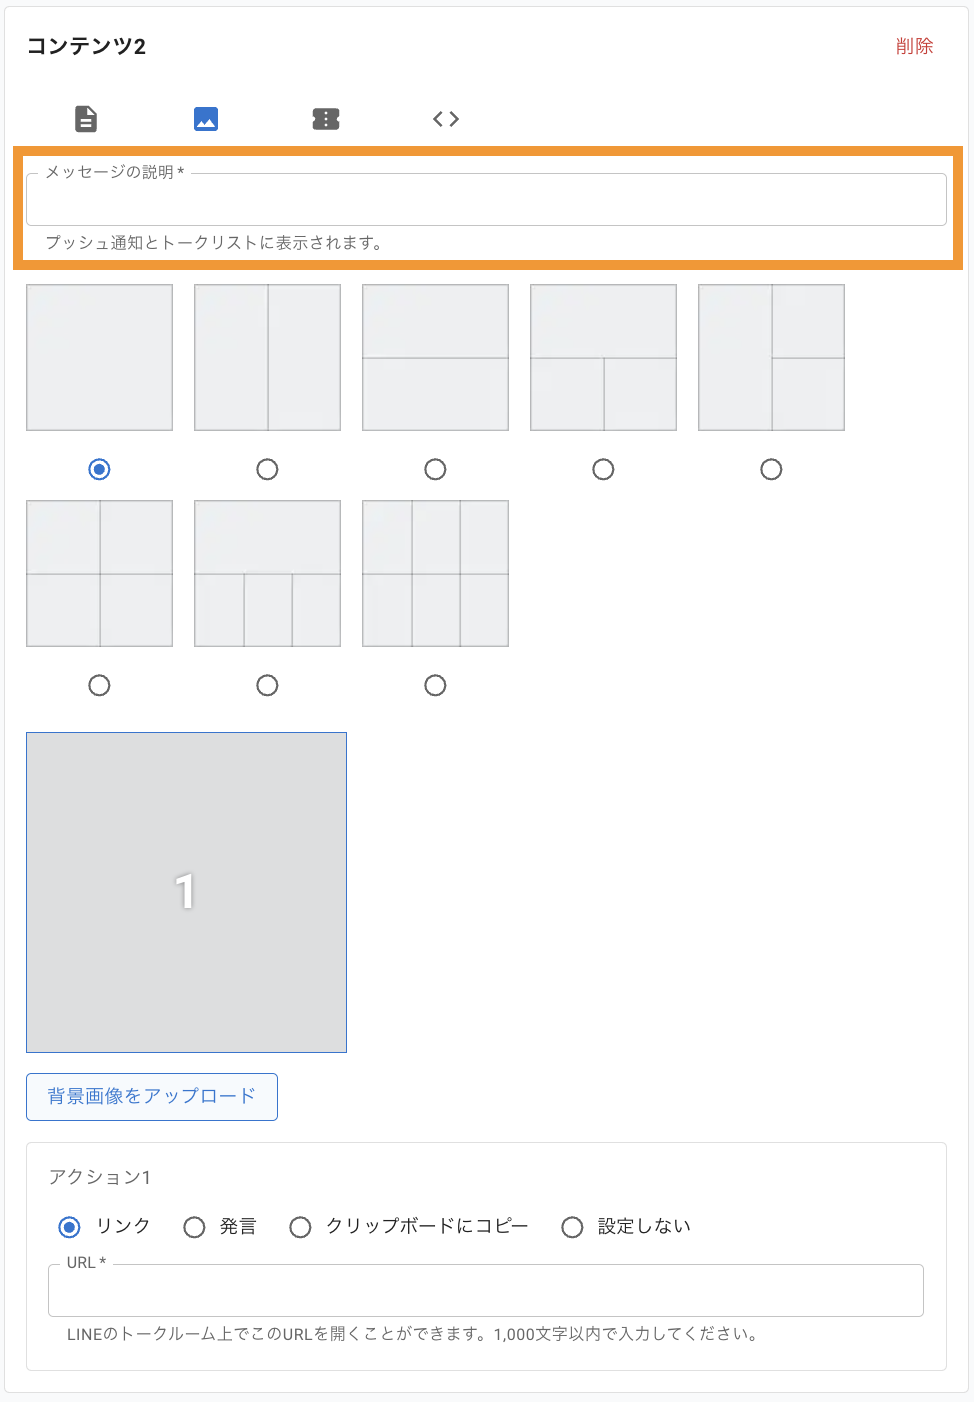Enable the クリップボードにコピー action
The height and width of the screenshot is (1402, 974).
coord(301,1226)
